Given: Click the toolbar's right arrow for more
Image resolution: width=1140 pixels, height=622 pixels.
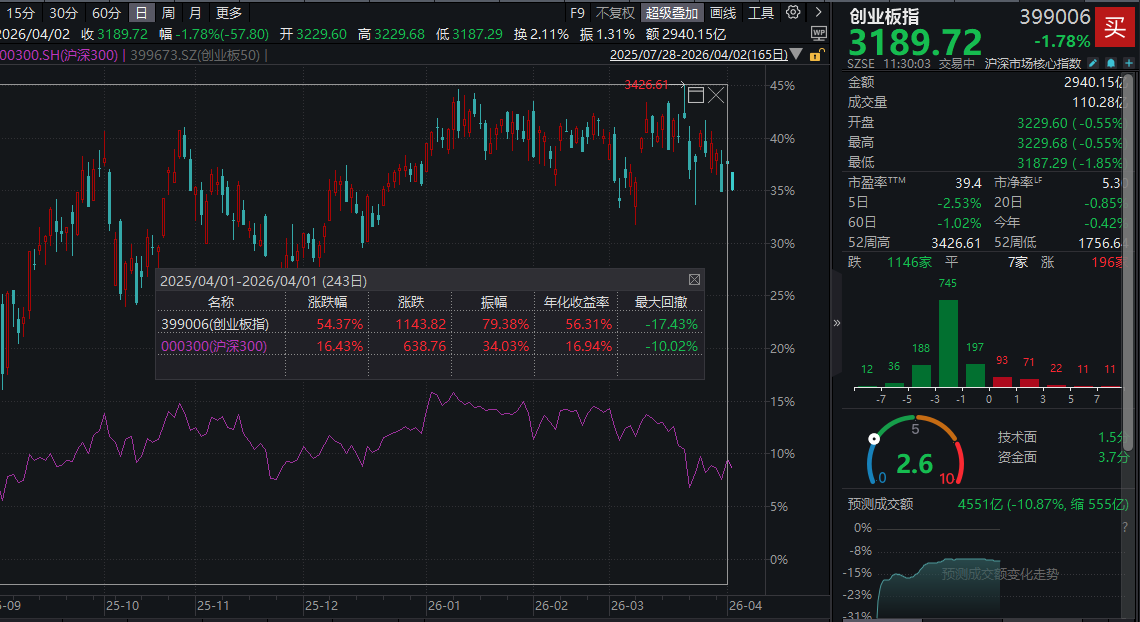Looking at the screenshot, I should [818, 13].
